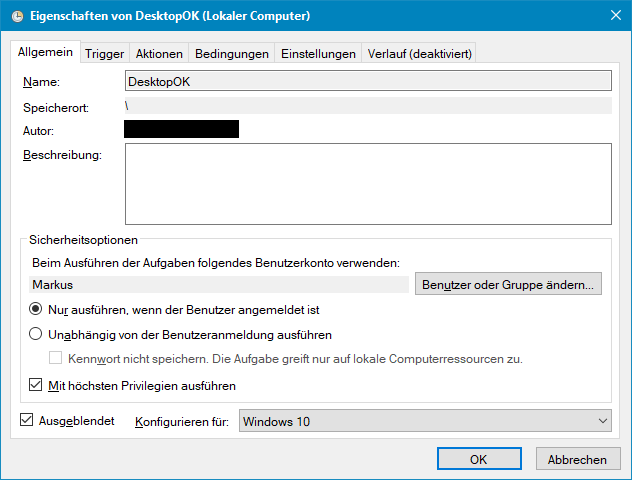Screen dimensions: 632x480
Task: Click inside the Beschreibung text box
Action: pyautogui.click(x=368, y=184)
